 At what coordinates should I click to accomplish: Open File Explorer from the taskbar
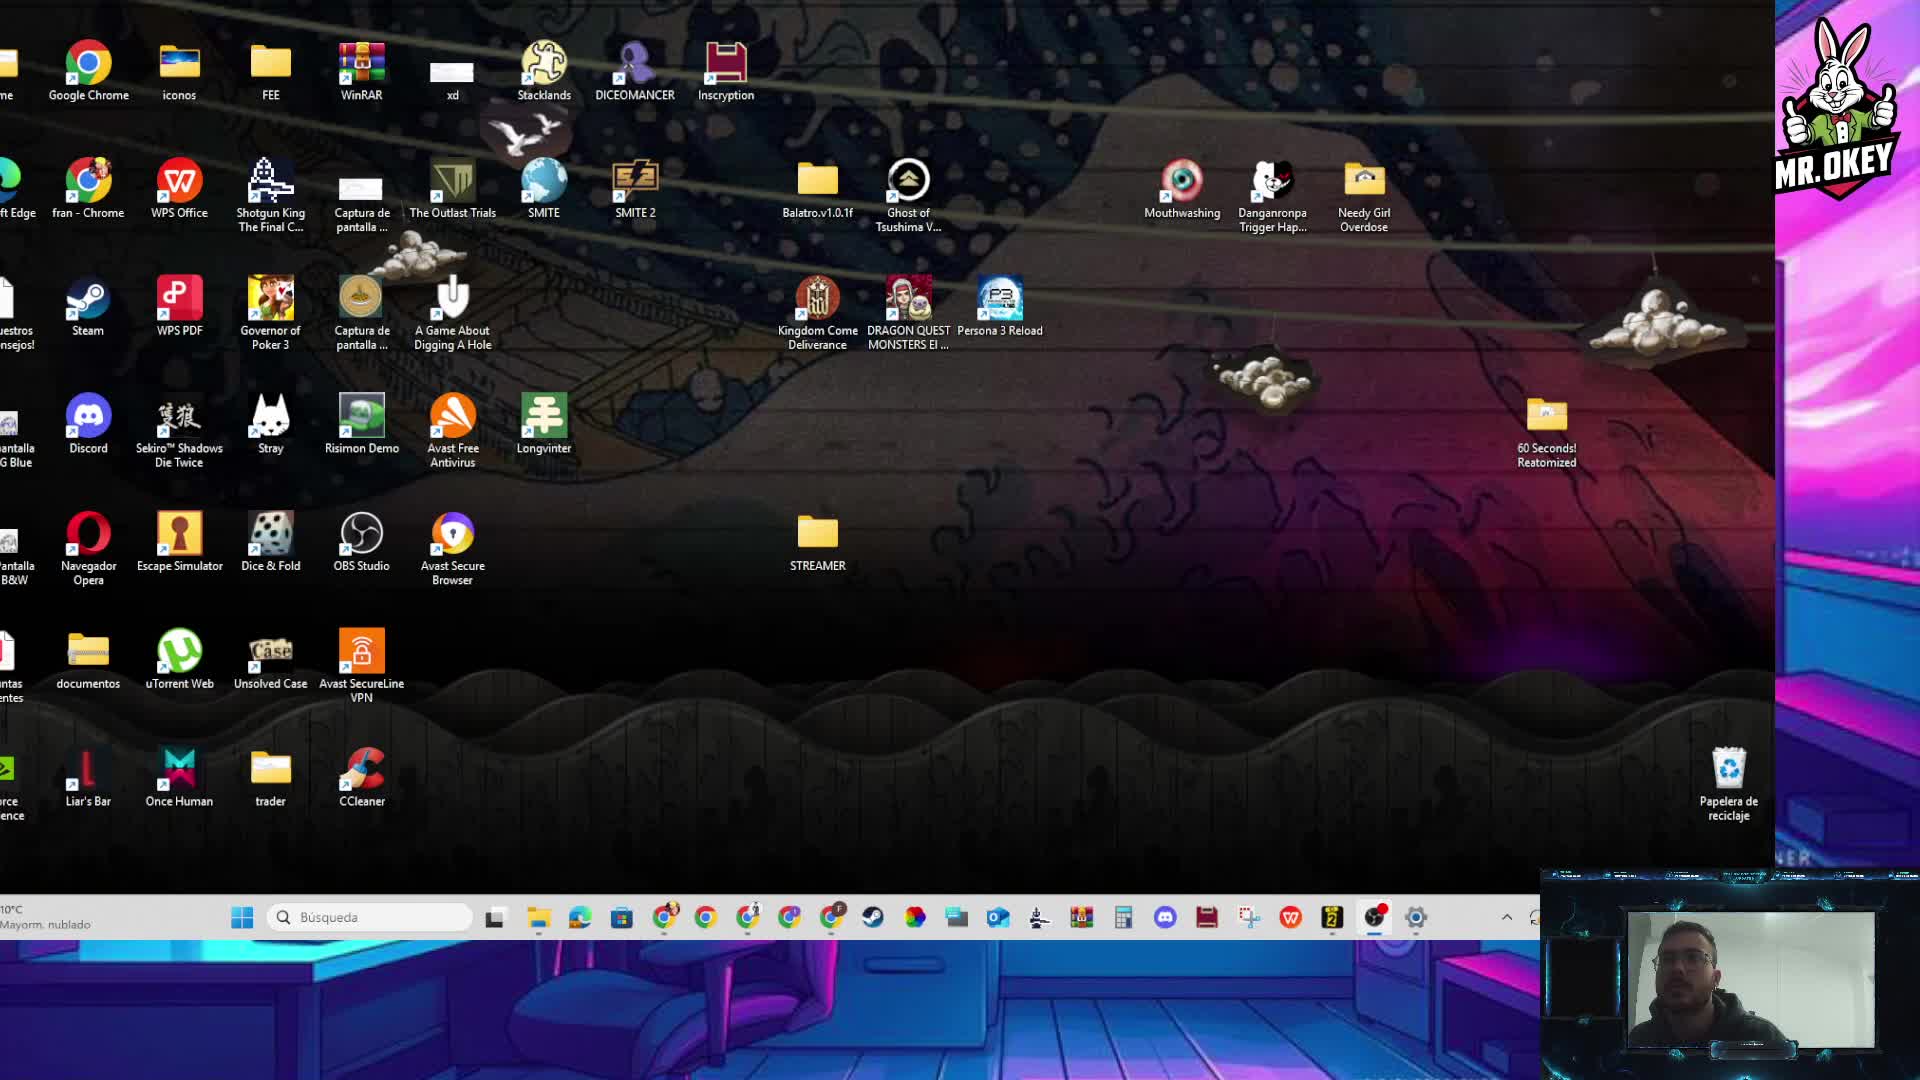coord(539,917)
